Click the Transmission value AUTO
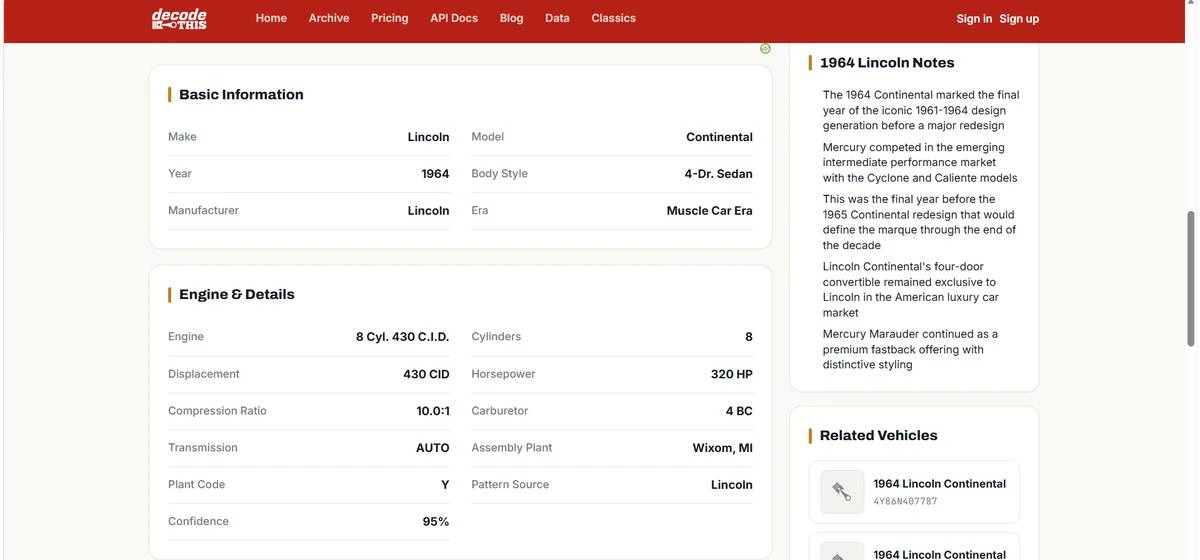The width and height of the screenshot is (1200, 560). 432,448
